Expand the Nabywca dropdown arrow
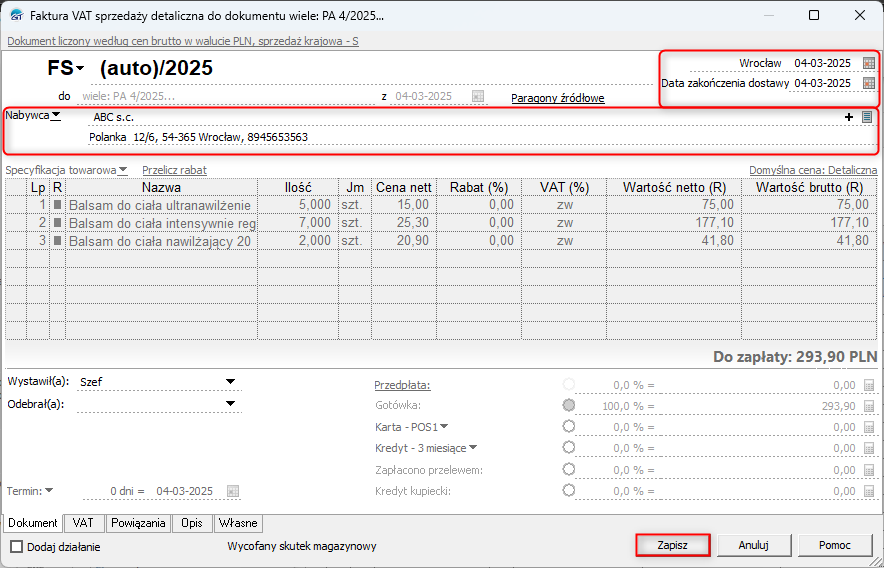This screenshot has height=568, width=884. point(56,115)
